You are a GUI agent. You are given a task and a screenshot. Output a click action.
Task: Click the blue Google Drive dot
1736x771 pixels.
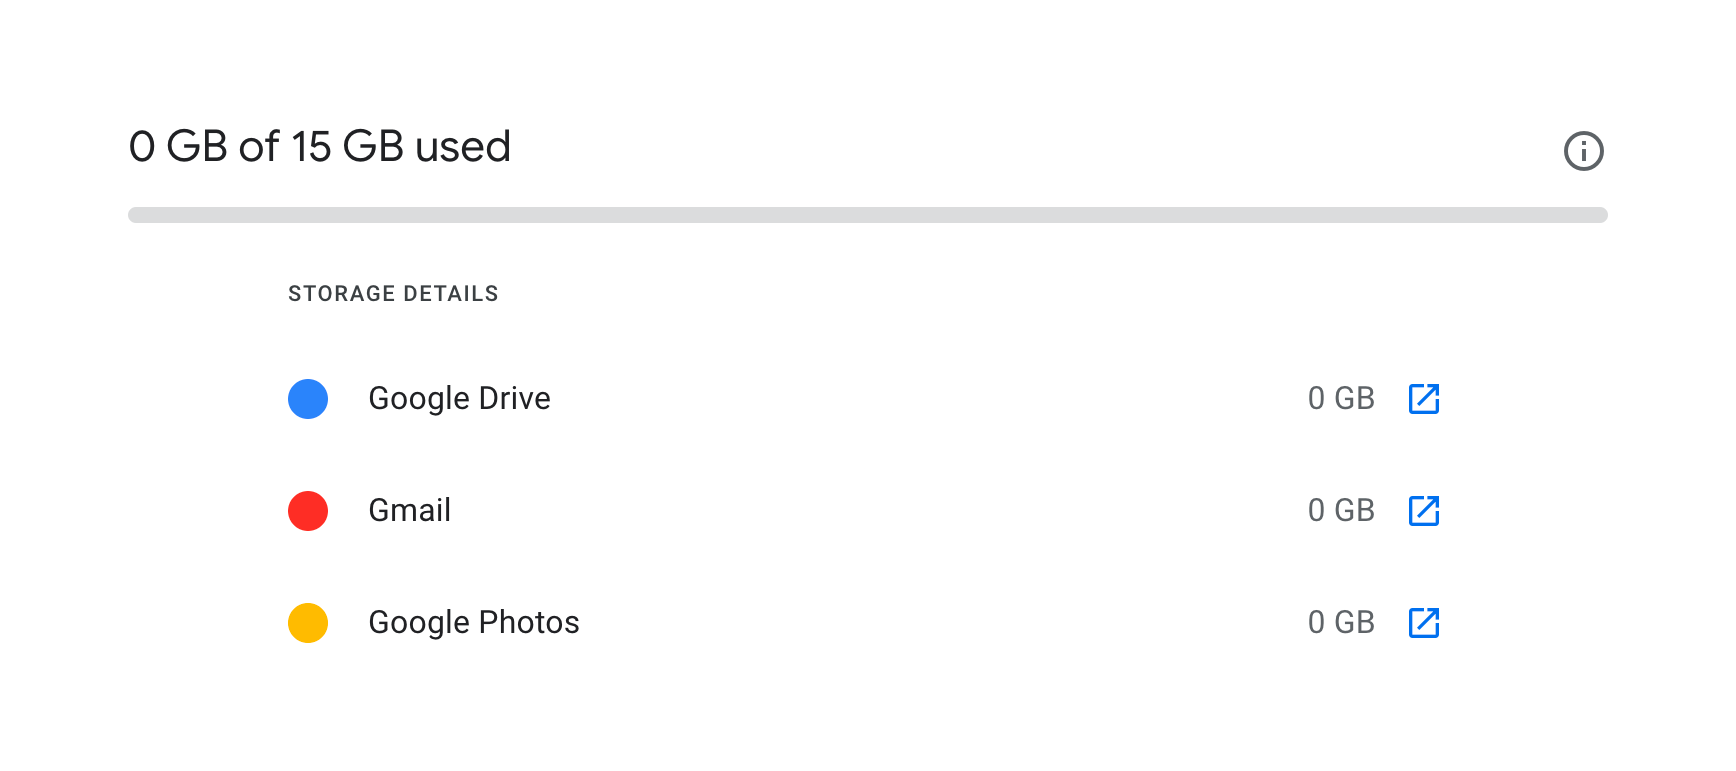click(x=308, y=399)
